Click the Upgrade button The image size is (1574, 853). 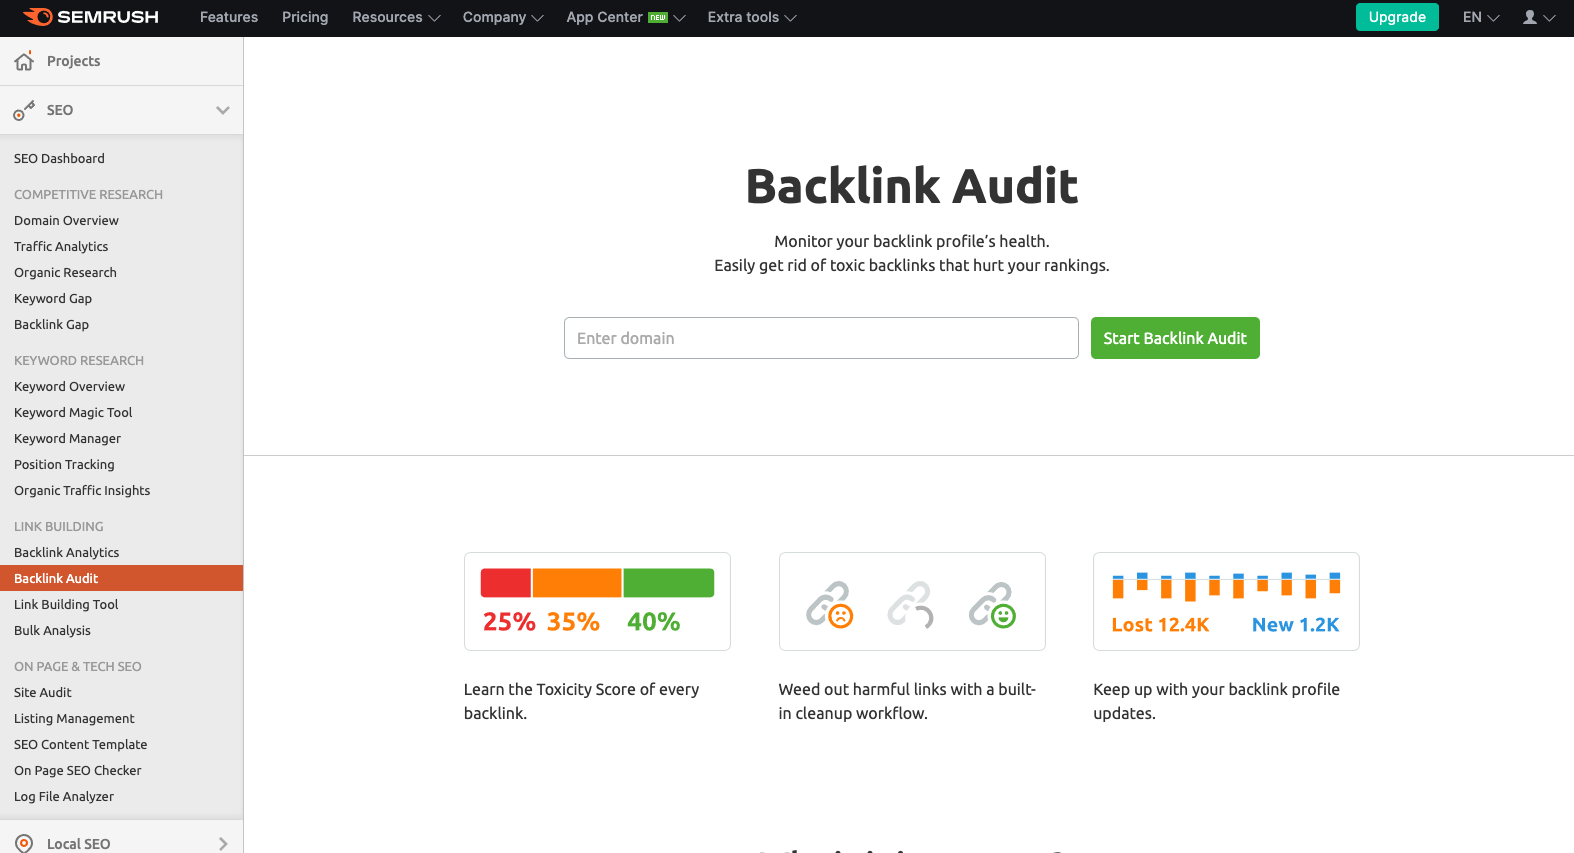pyautogui.click(x=1397, y=17)
